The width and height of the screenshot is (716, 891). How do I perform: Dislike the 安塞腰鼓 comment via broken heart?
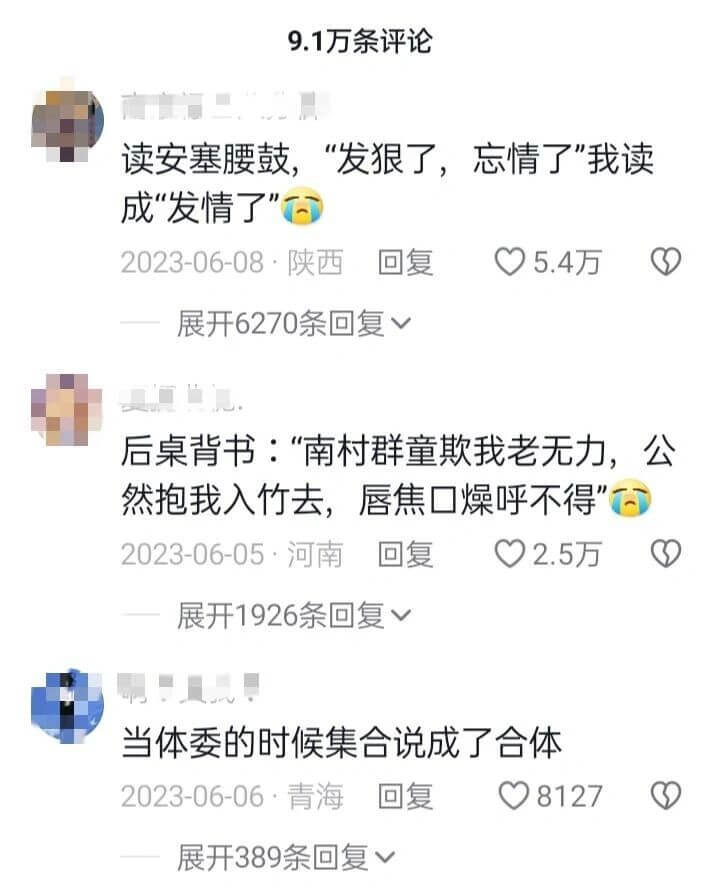point(665,261)
